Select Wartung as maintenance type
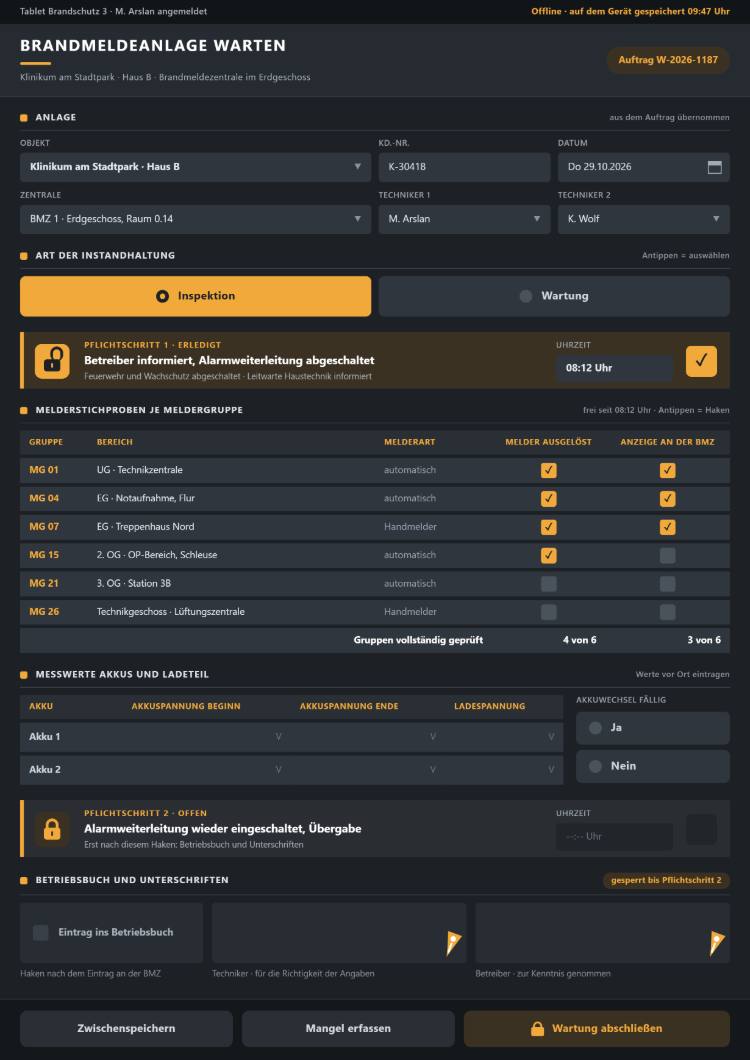Viewport: 750px width, 1060px height. point(554,296)
